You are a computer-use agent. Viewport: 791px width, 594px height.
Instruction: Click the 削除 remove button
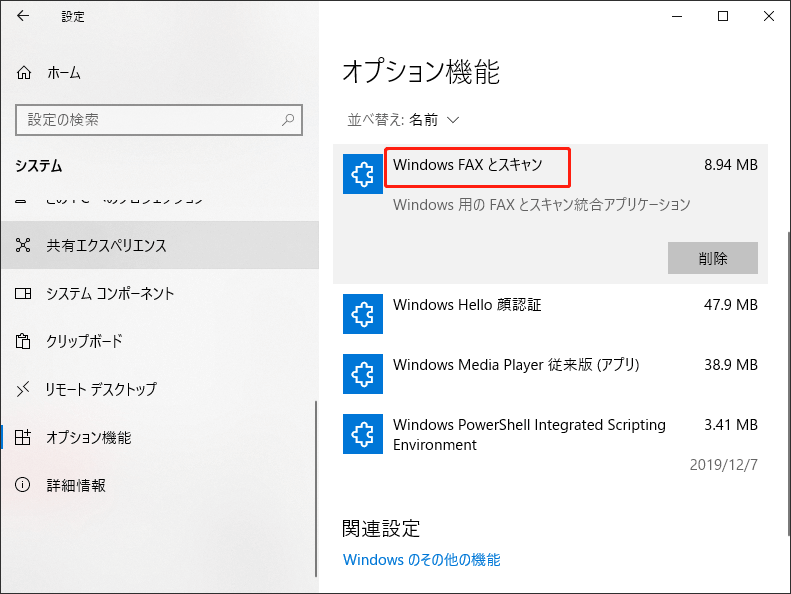(x=713, y=258)
